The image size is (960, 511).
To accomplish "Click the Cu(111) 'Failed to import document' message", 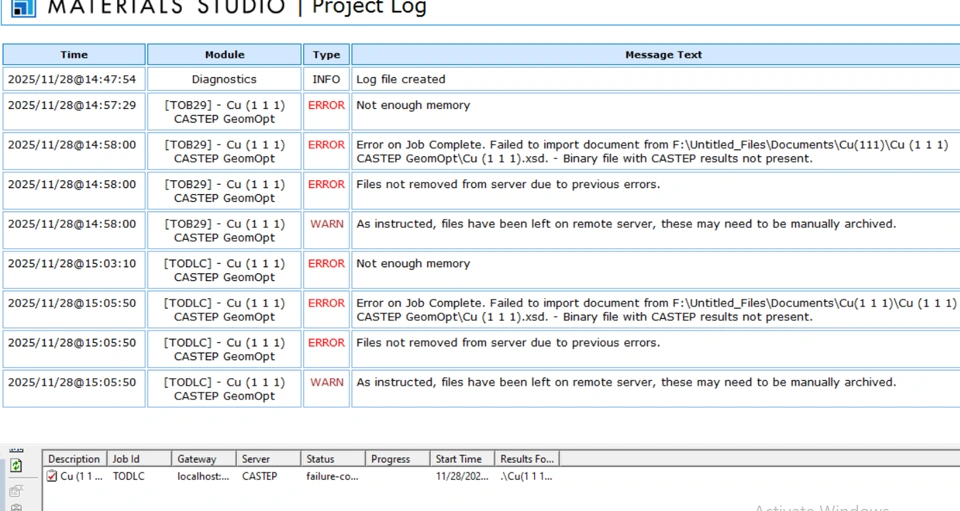I will [x=652, y=151].
